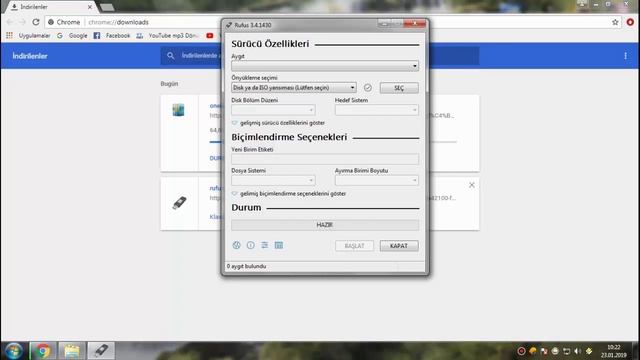Image resolution: width=640 pixels, height=360 pixels.
Task: Click the Bugün date label
Action: pyautogui.click(x=169, y=84)
